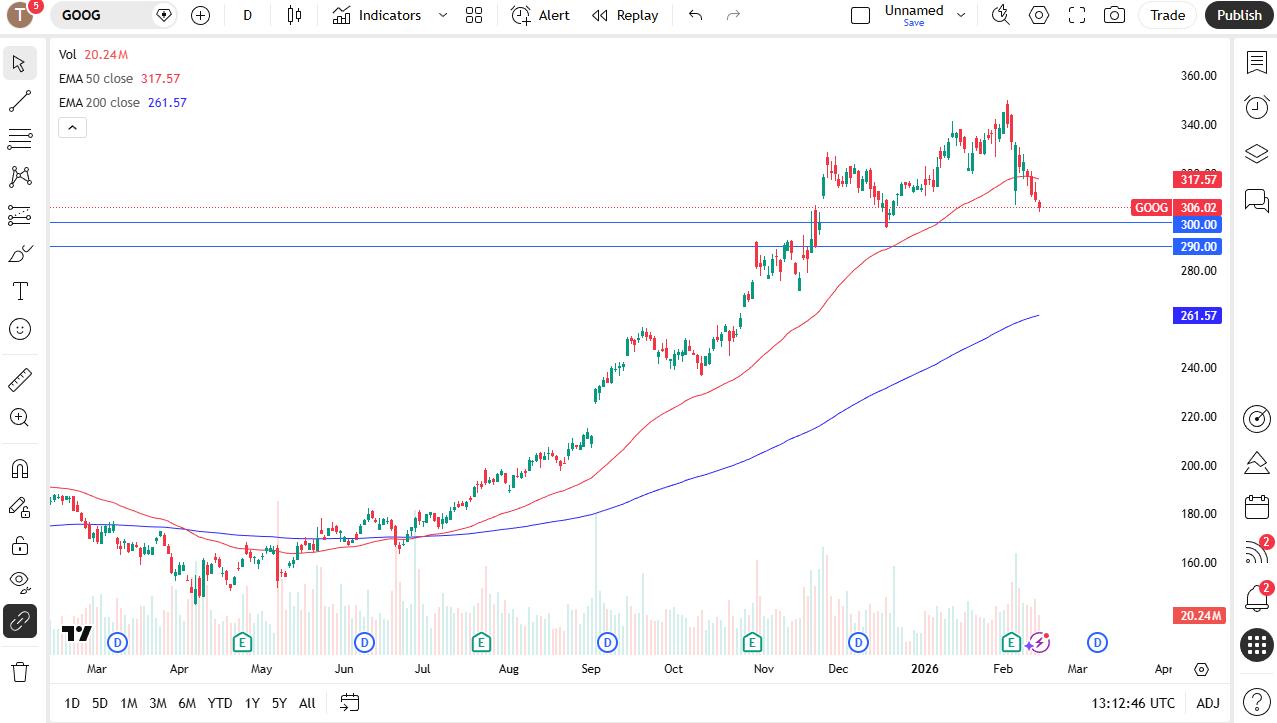The height and width of the screenshot is (723, 1277).
Task: Undo the last action
Action: [696, 15]
